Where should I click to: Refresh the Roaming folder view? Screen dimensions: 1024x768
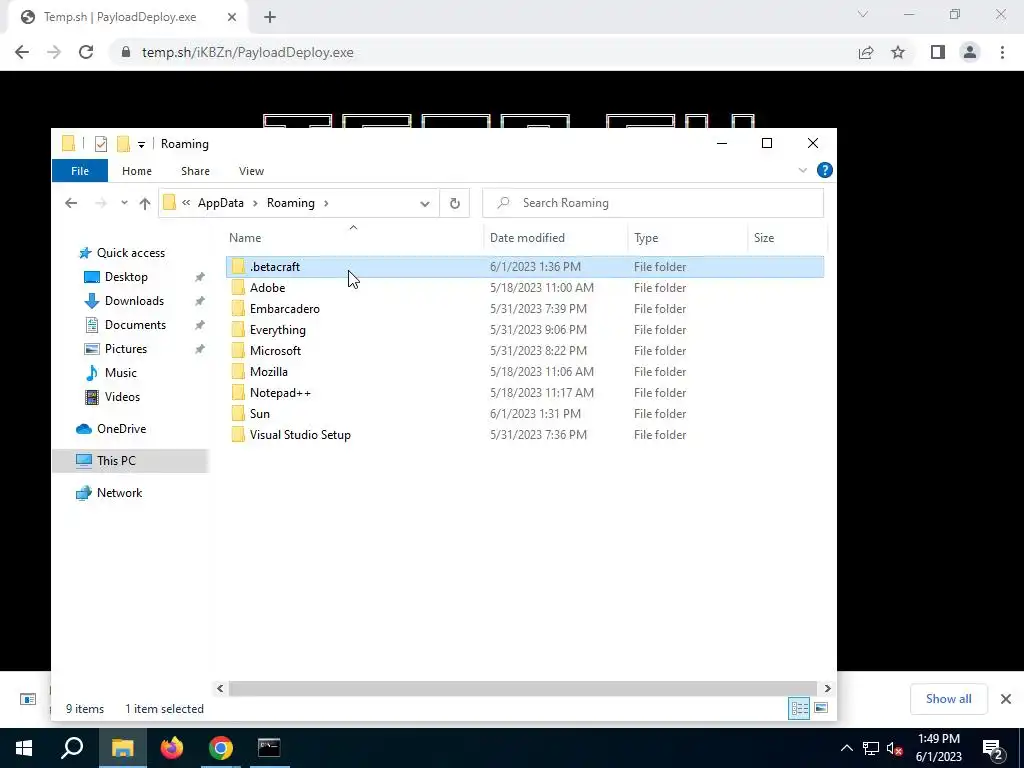(x=455, y=203)
